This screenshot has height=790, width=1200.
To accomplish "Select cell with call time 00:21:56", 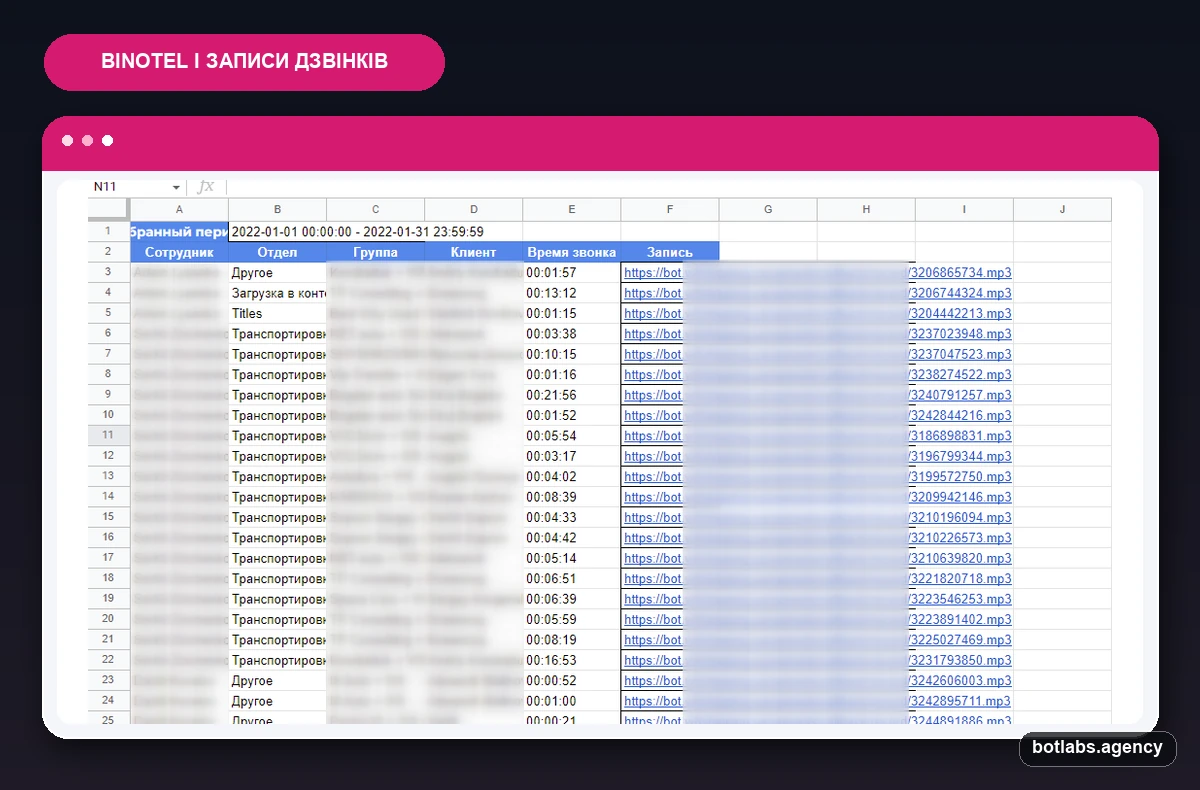I will coord(572,395).
